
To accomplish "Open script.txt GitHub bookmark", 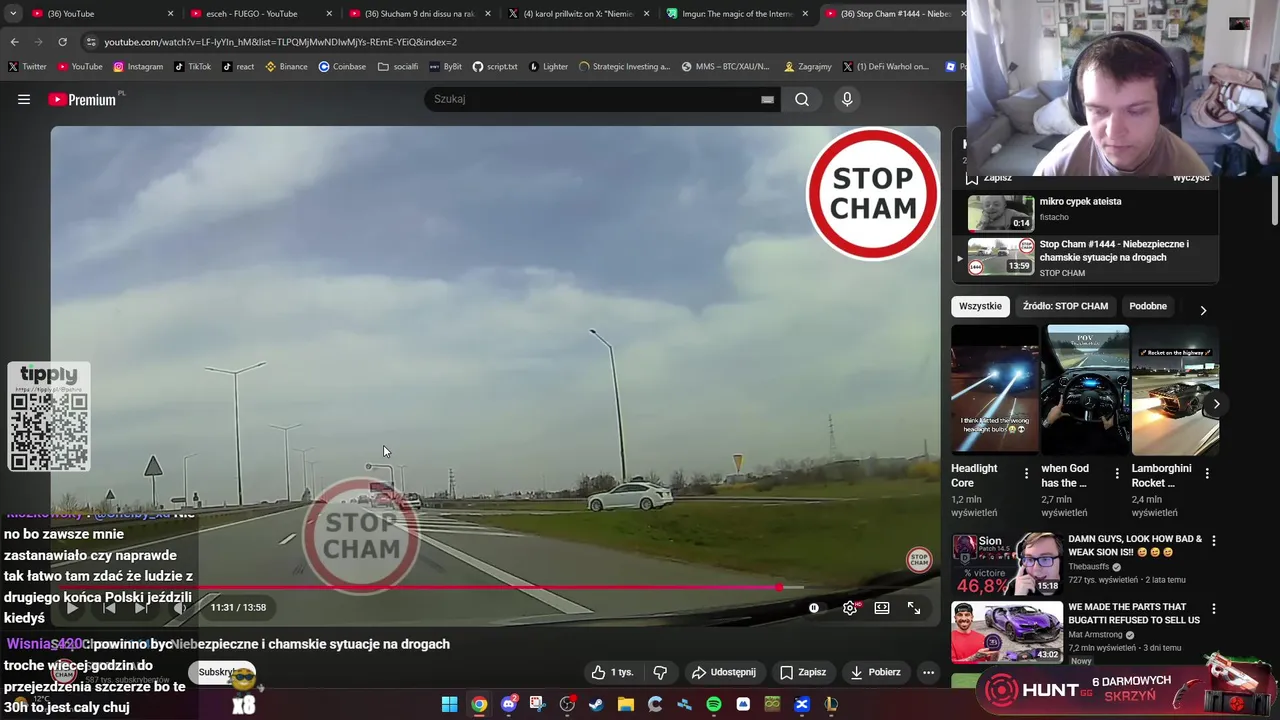I will click(495, 67).
